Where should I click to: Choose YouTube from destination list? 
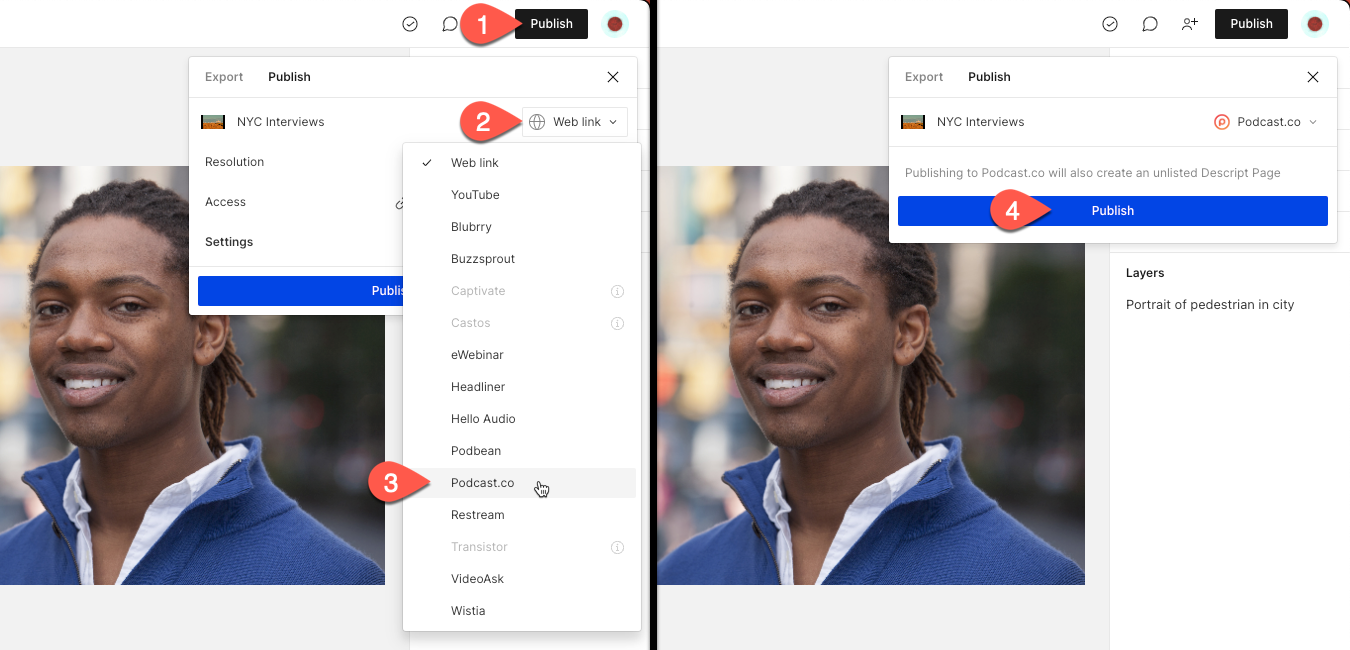[521, 195]
